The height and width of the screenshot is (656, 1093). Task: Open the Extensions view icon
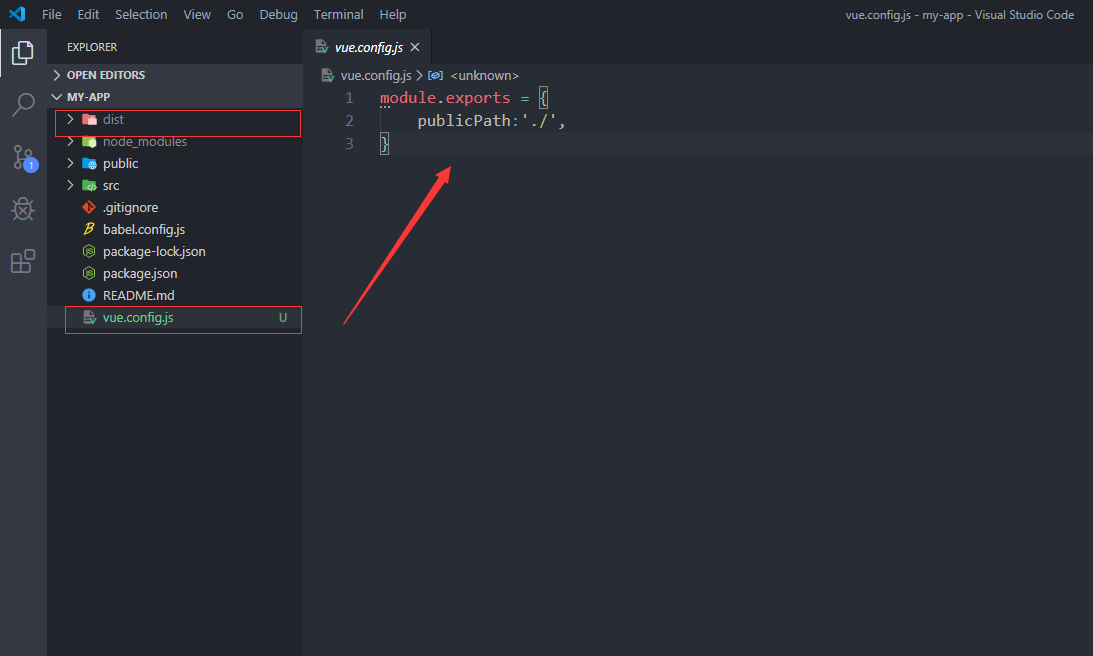point(22,261)
